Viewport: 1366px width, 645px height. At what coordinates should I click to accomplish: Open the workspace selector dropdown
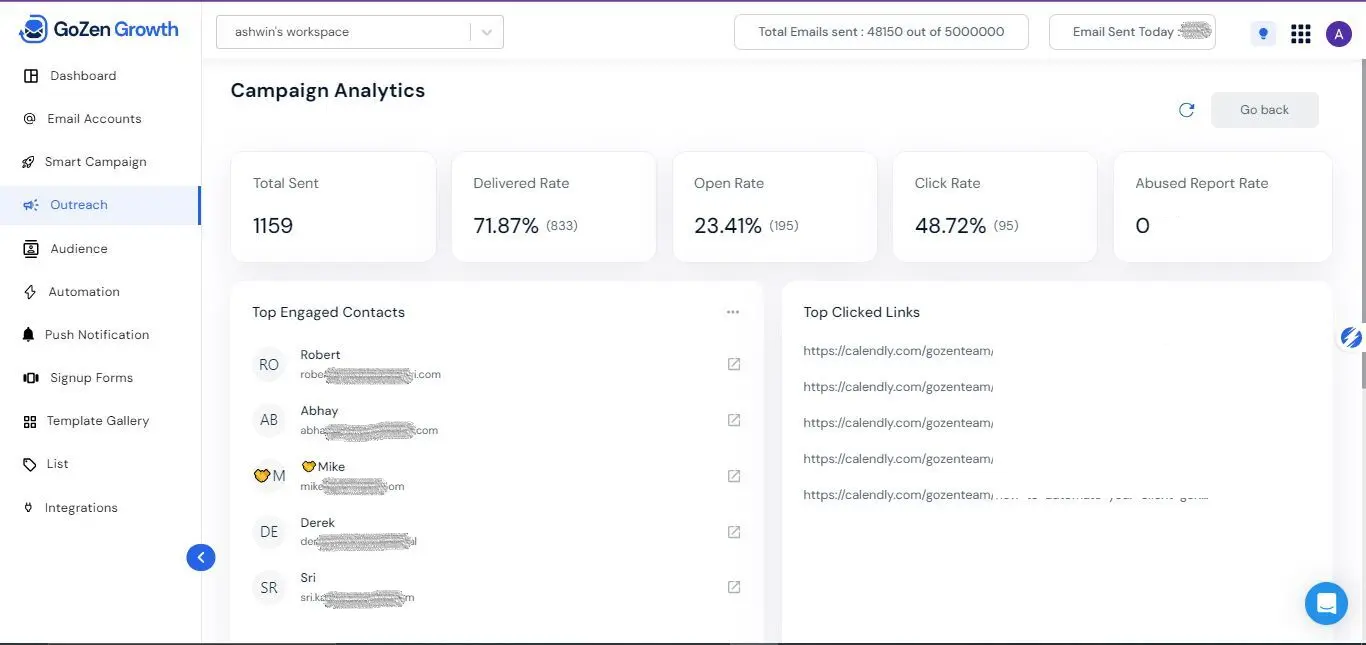click(487, 32)
